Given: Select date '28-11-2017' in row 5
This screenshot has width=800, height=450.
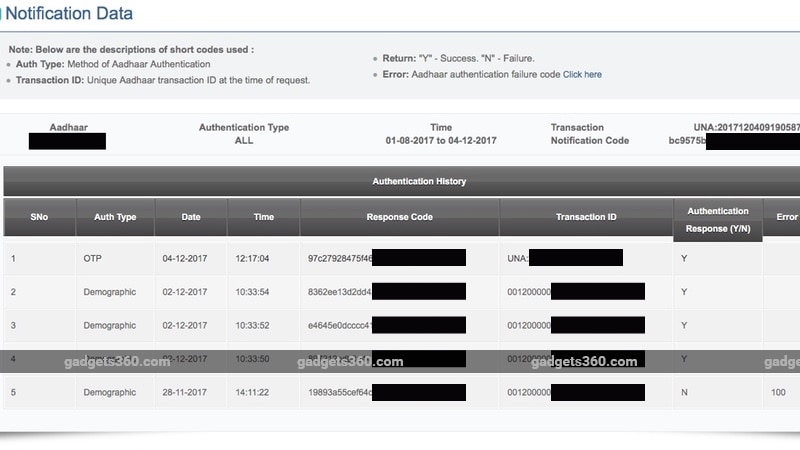Looking at the screenshot, I should pyautogui.click(x=185, y=392).
